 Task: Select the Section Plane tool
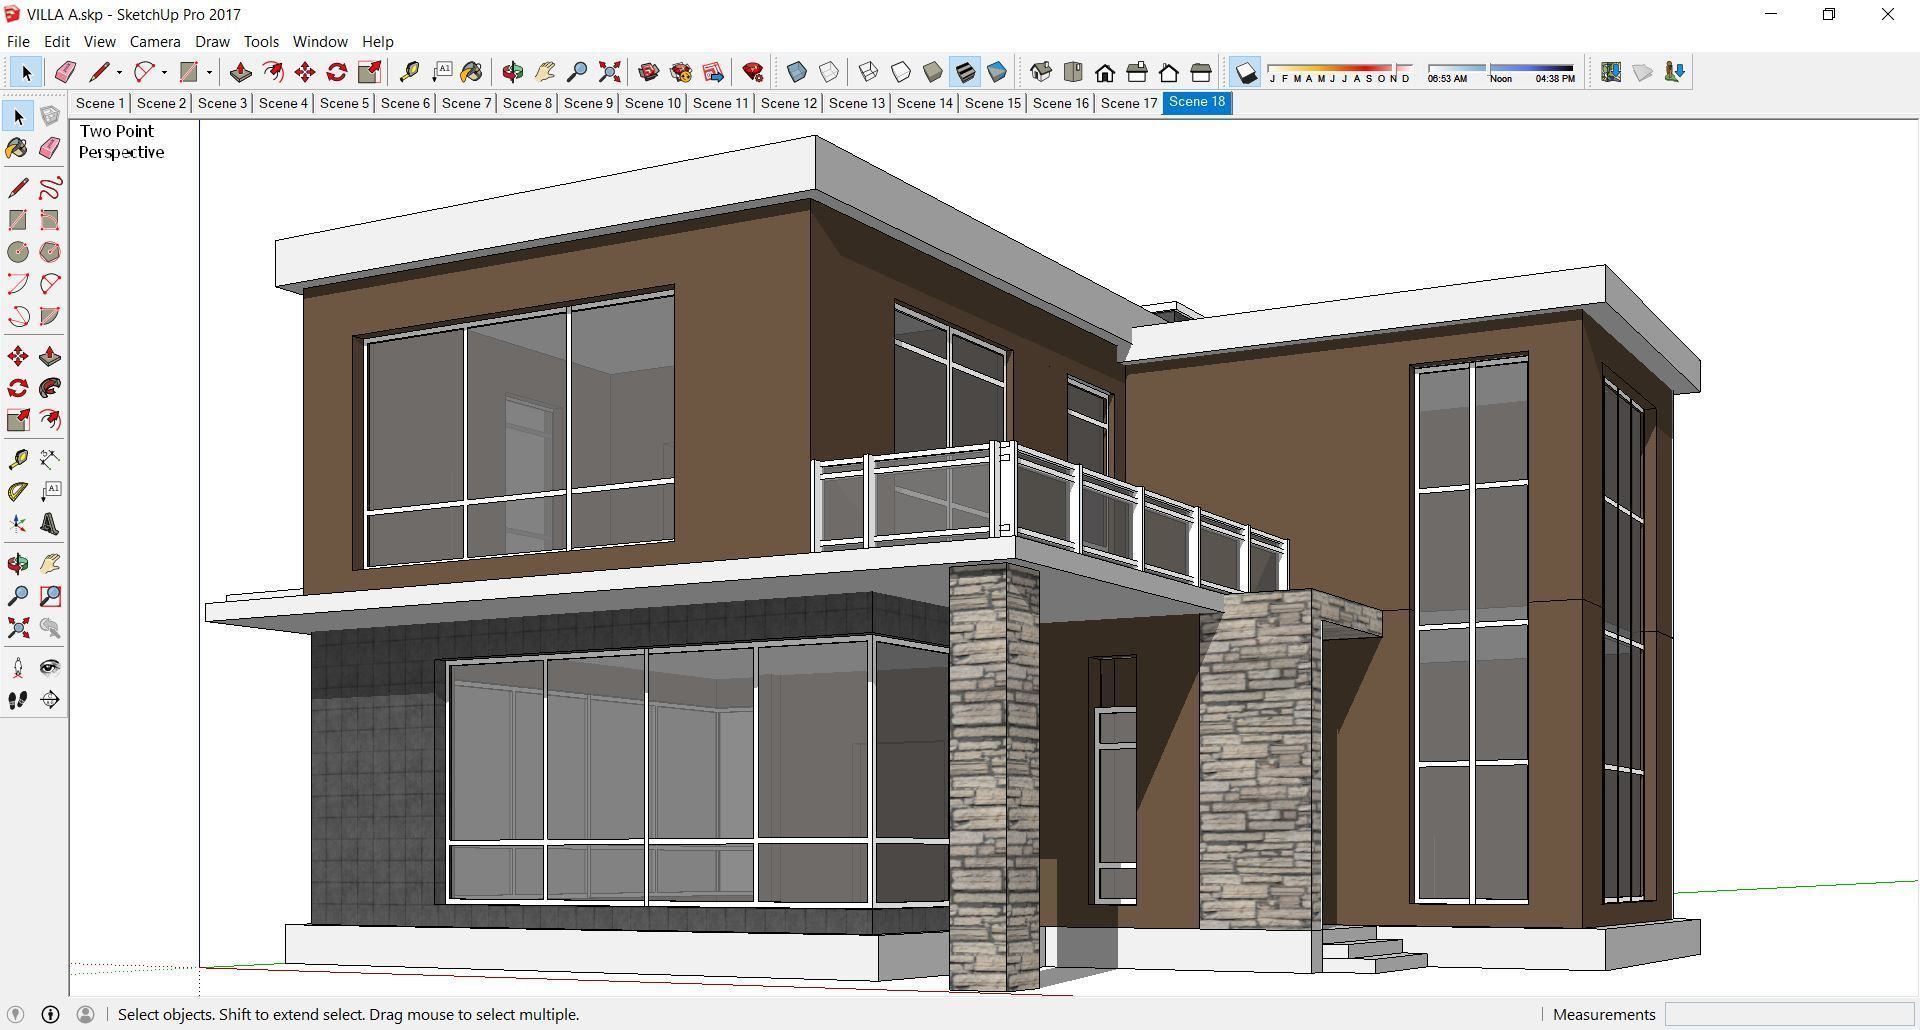[x=50, y=700]
